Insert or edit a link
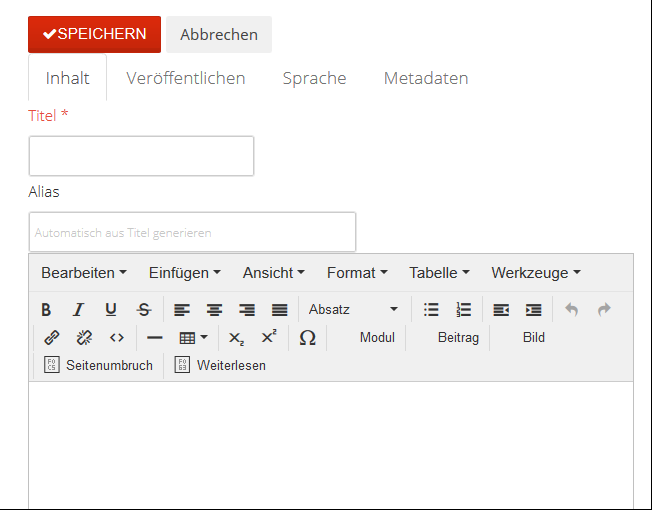The image size is (652, 510). [x=52, y=338]
